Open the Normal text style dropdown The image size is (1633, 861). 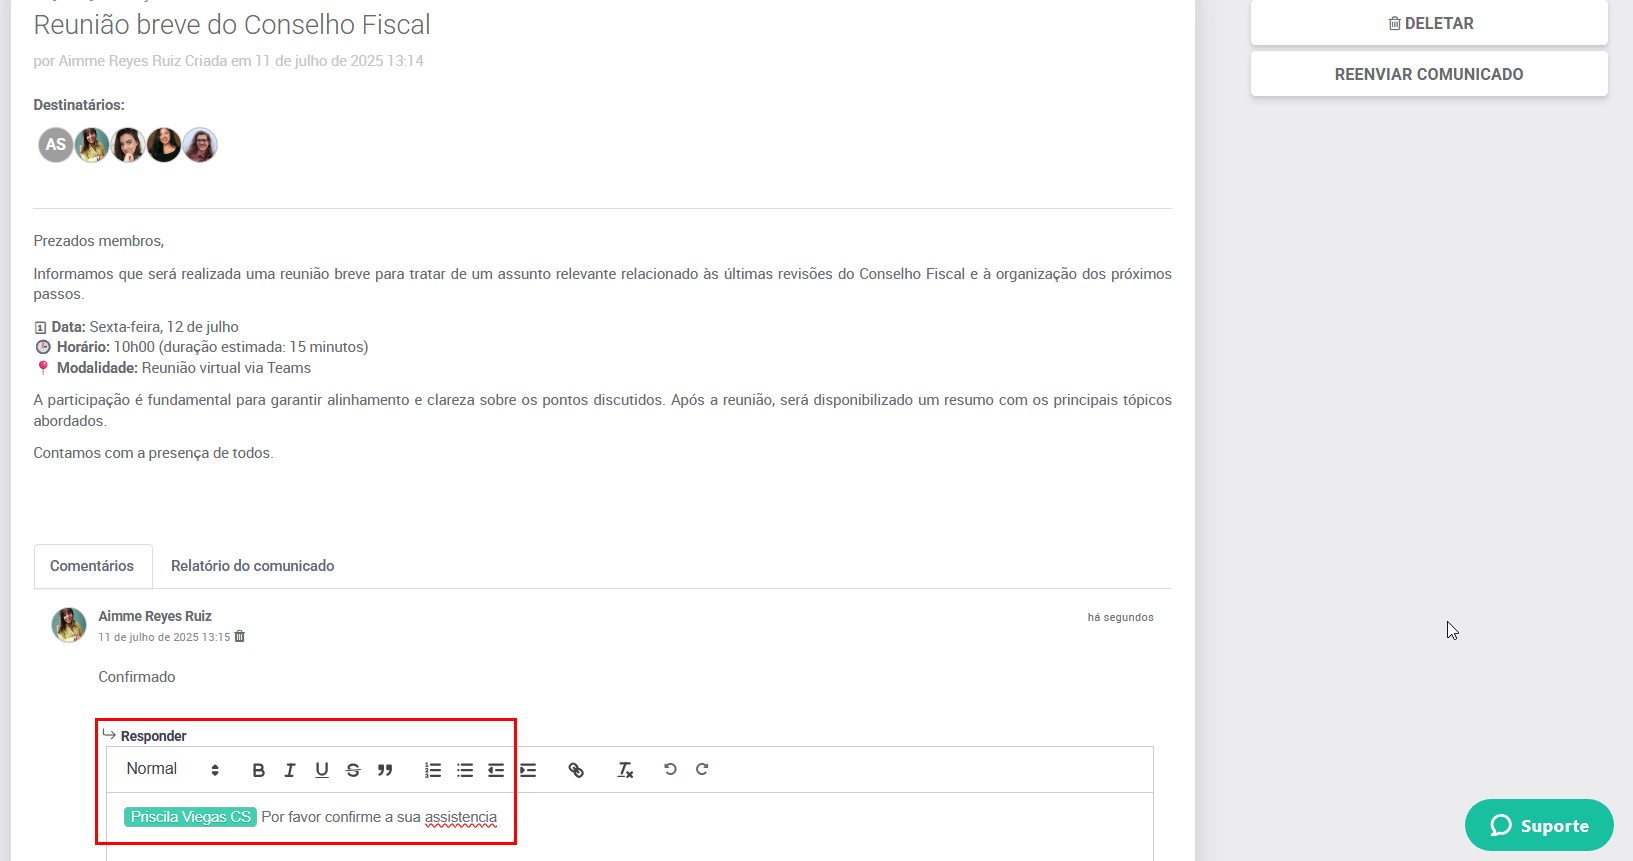click(x=172, y=769)
